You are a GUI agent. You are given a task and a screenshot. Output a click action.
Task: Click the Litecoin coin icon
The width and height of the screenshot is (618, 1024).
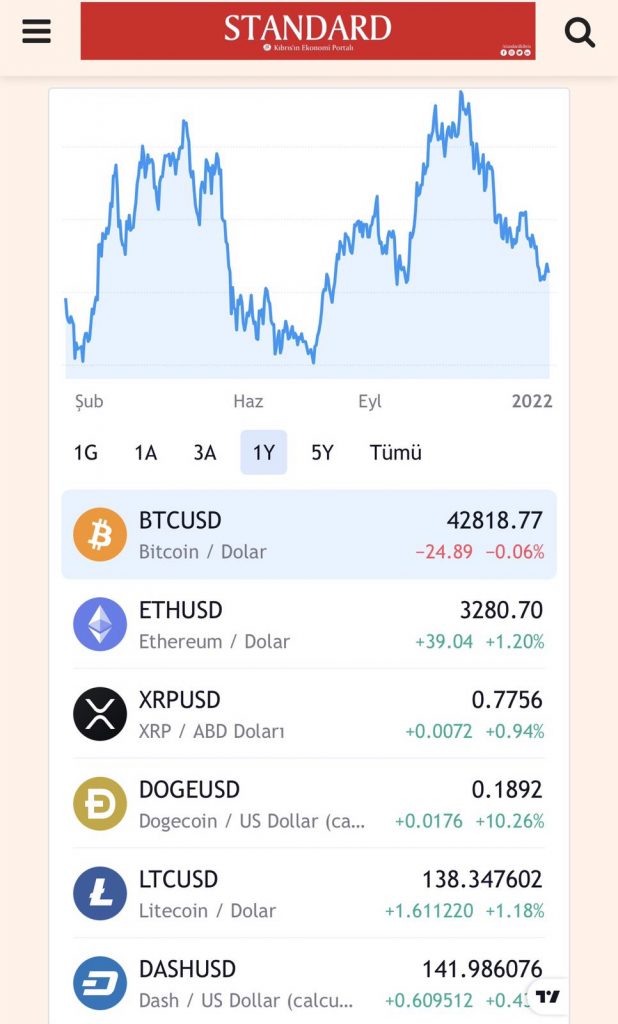(100, 894)
